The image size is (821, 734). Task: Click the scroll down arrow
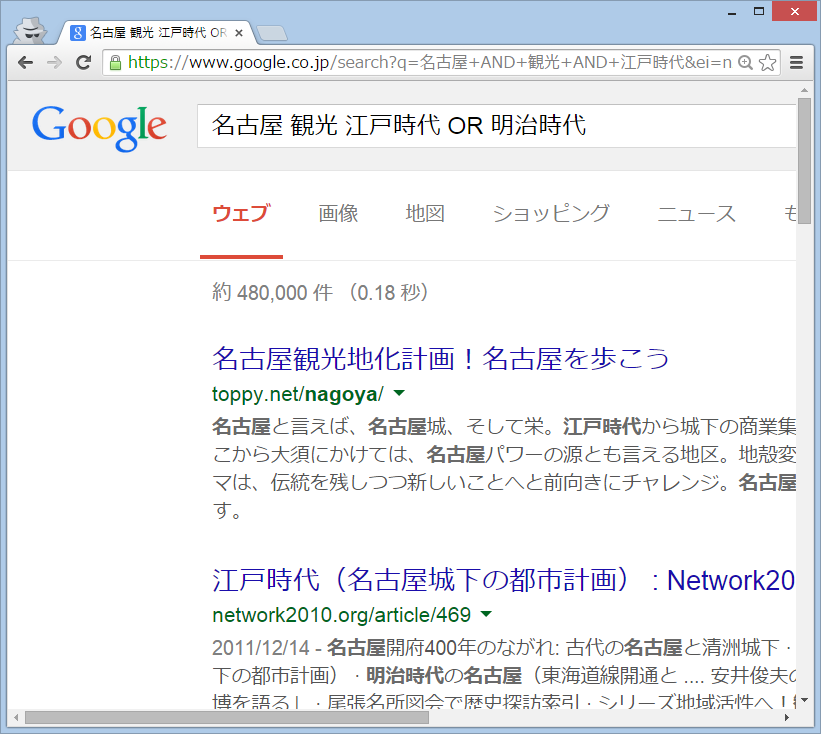click(x=804, y=700)
